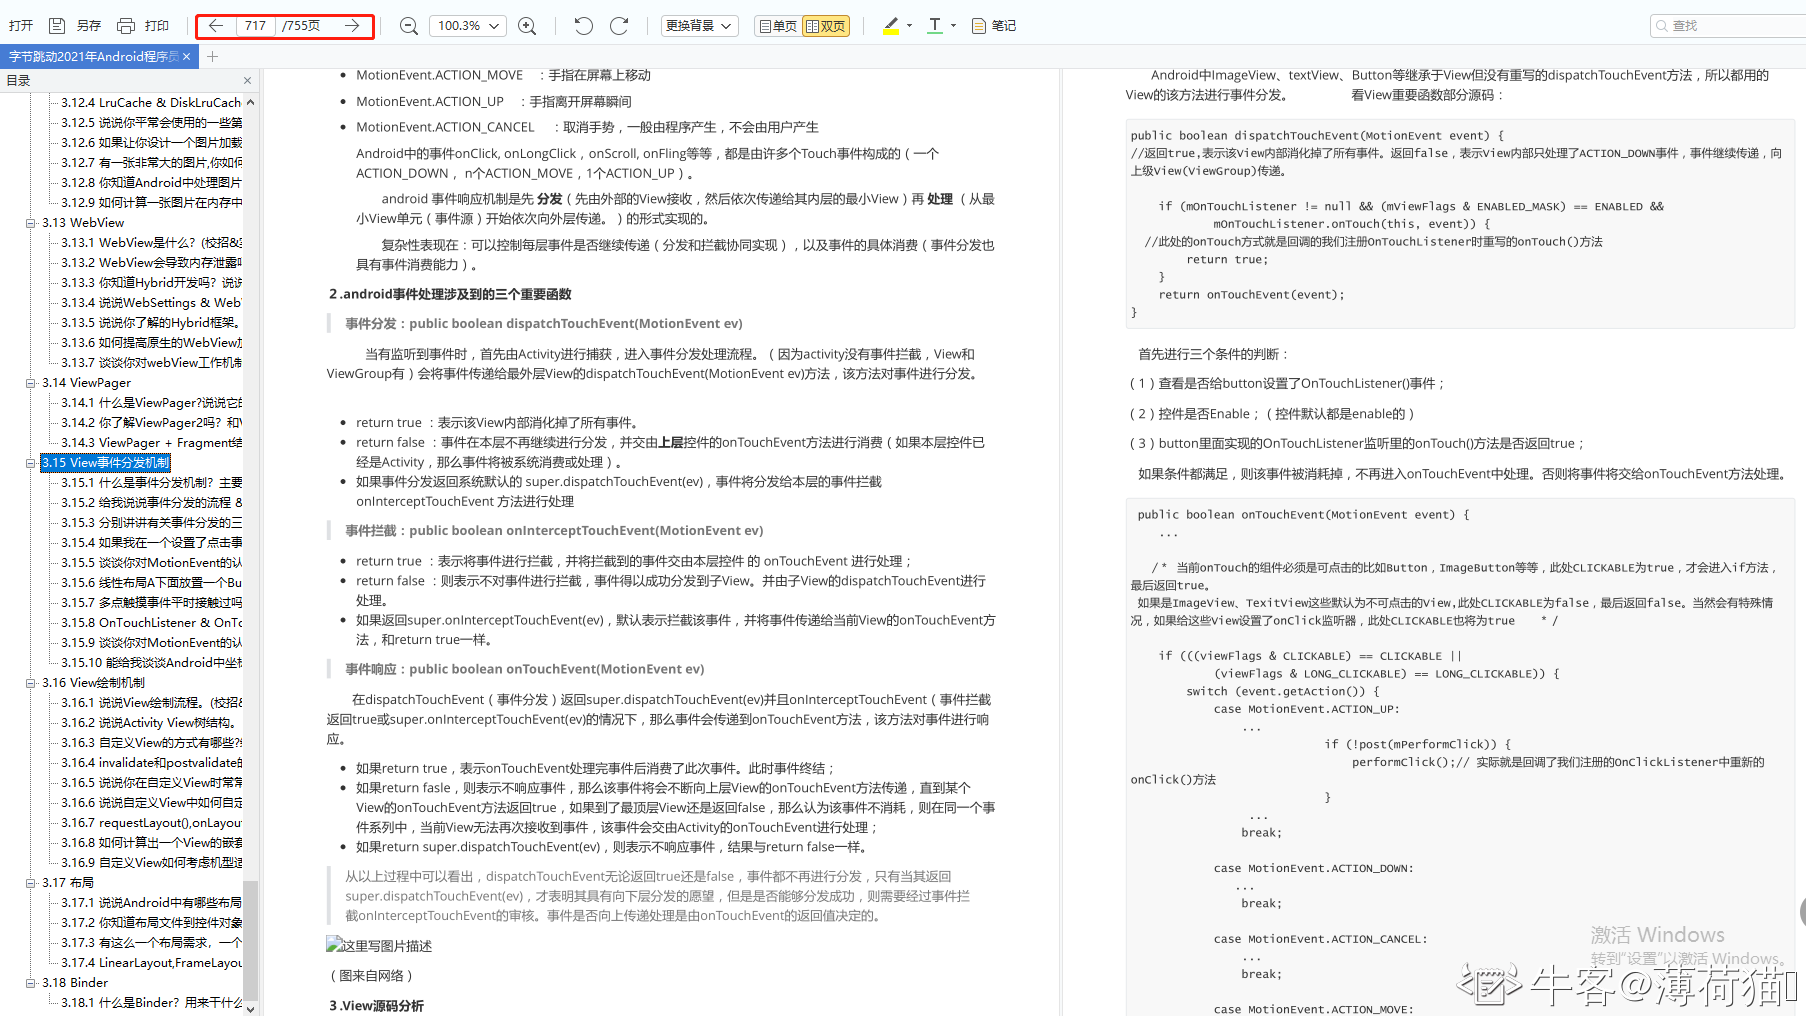Collapse the 3.17 布局 tree node

coord(31,883)
